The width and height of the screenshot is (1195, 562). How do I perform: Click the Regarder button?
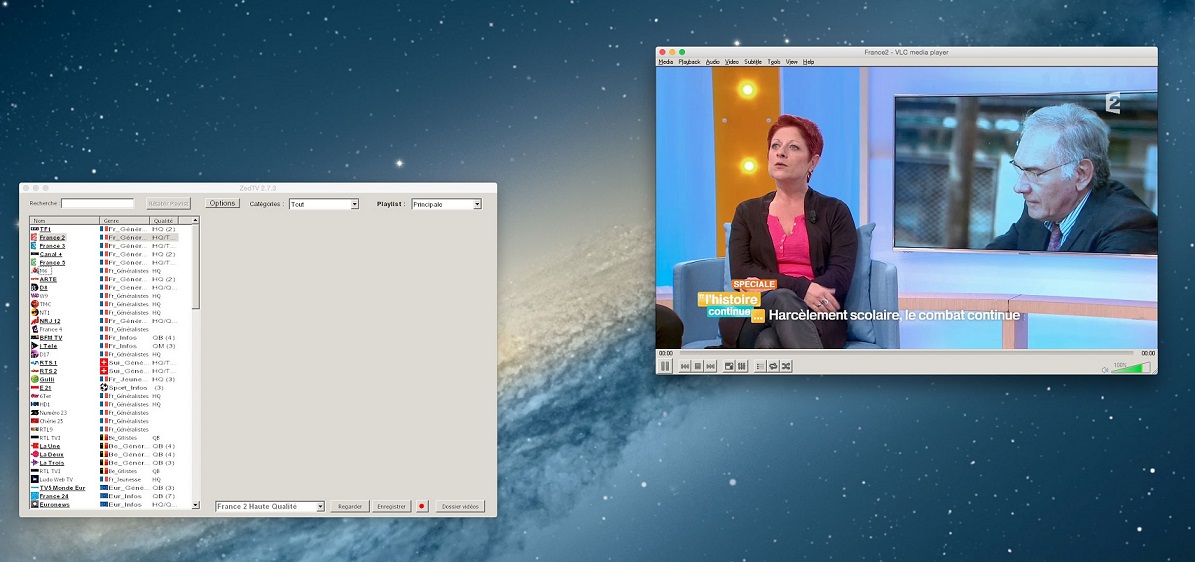click(350, 507)
